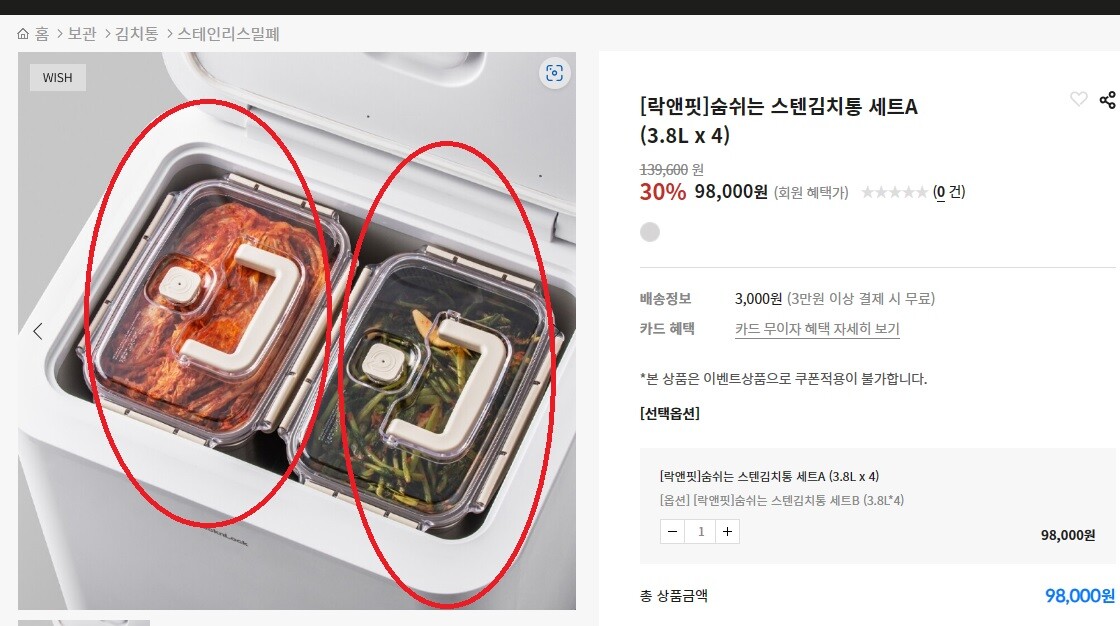Increase quantity with the plus button
Viewport: 1120px width, 626px height.
tap(727, 532)
